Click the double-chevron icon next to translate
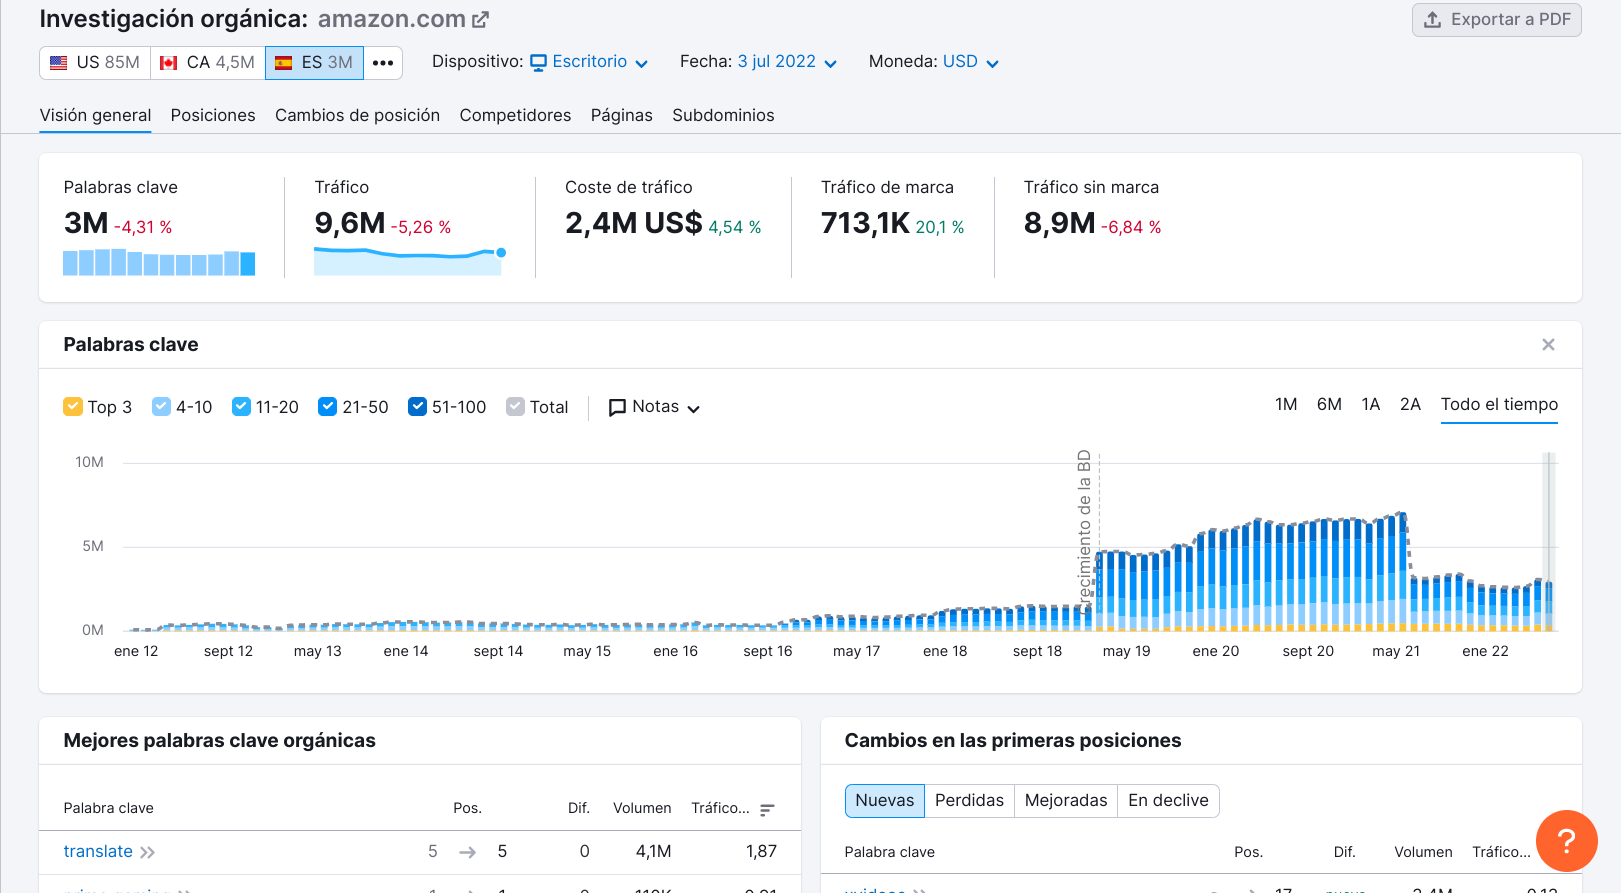The width and height of the screenshot is (1621, 893). click(x=148, y=852)
